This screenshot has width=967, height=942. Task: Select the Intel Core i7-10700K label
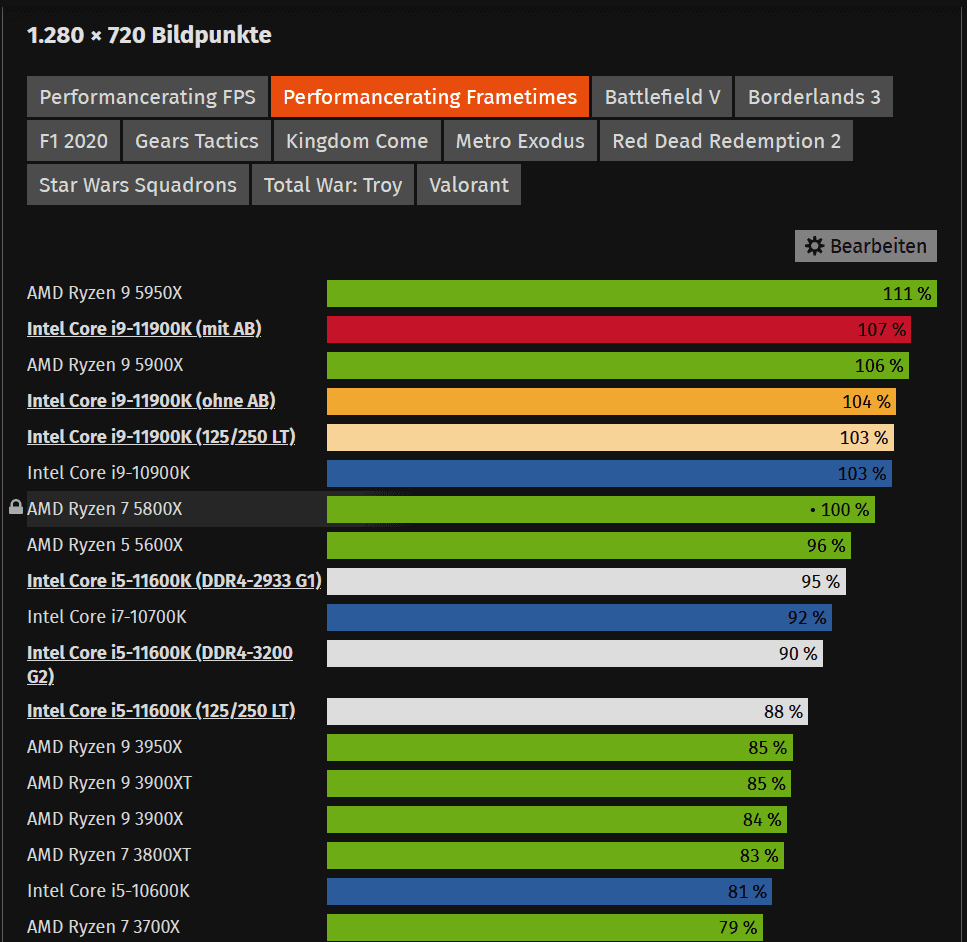click(x=107, y=617)
